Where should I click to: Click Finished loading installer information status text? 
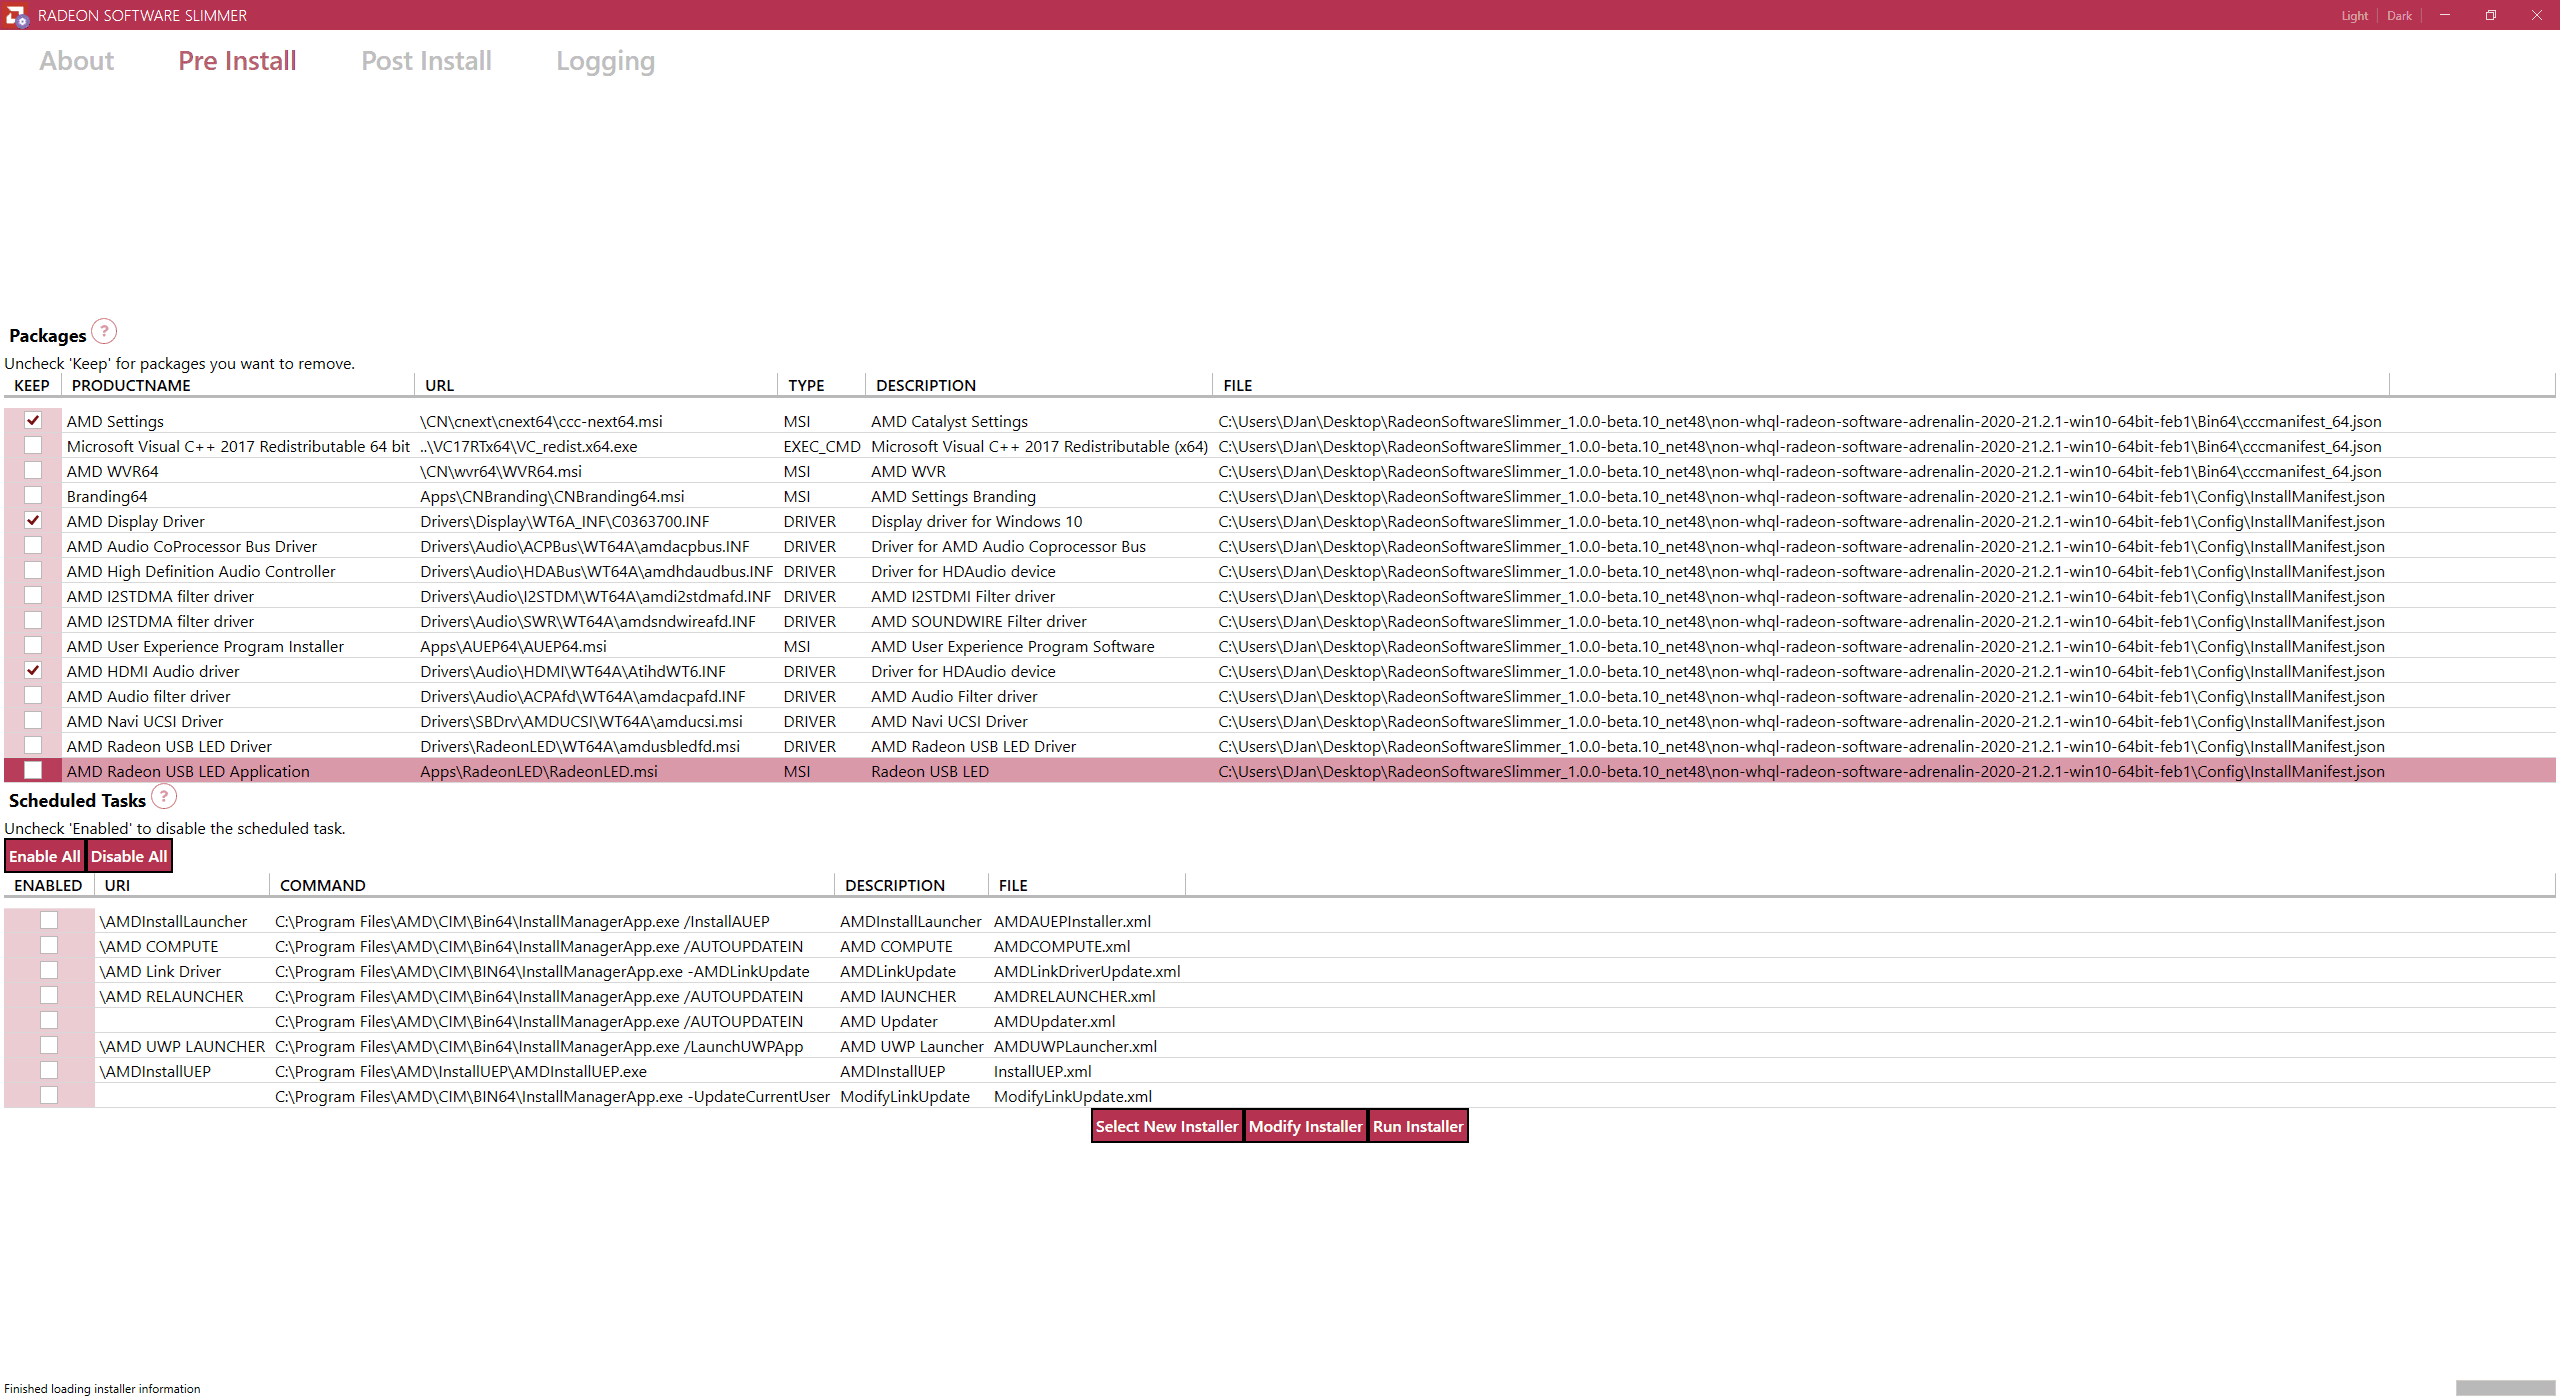coord(102,1388)
